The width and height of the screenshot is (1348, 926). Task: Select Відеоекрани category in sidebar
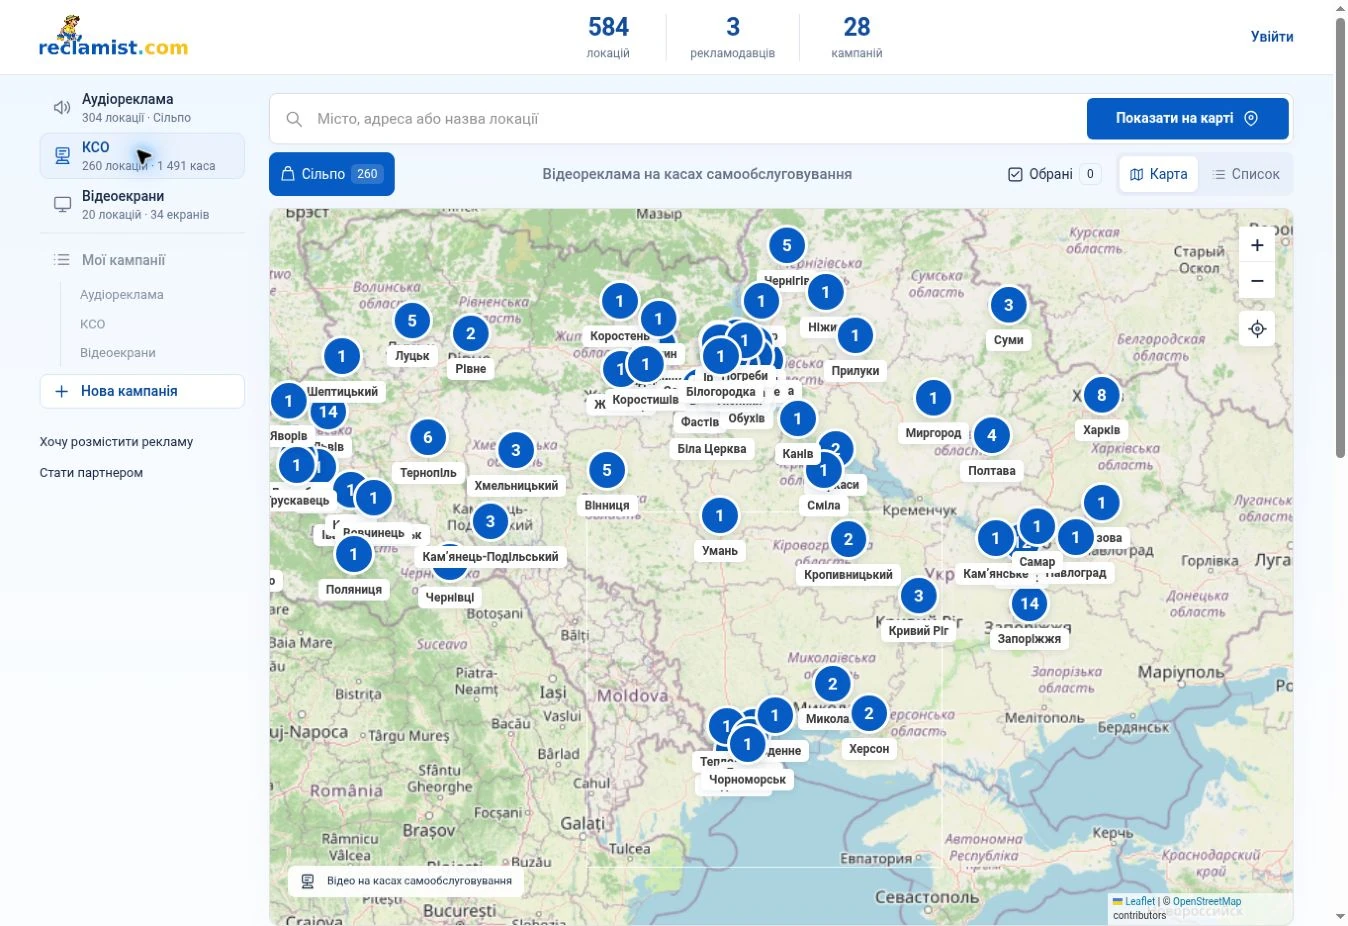142,205
